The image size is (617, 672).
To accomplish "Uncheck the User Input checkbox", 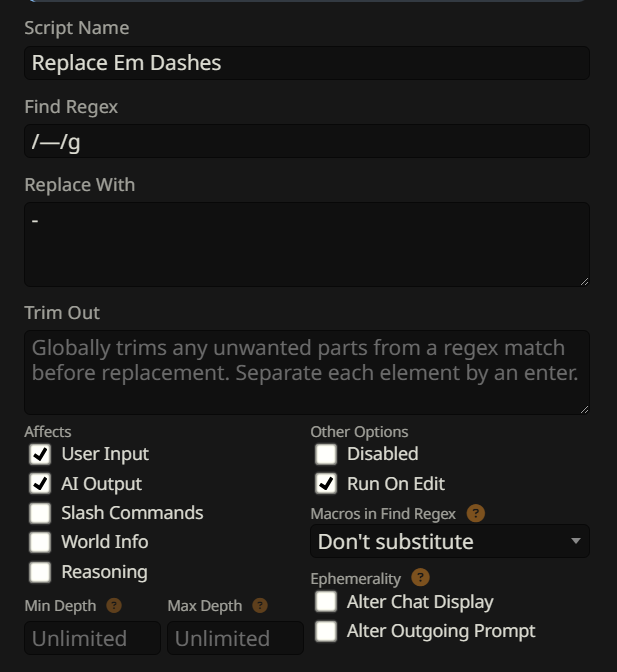I will pyautogui.click(x=40, y=454).
